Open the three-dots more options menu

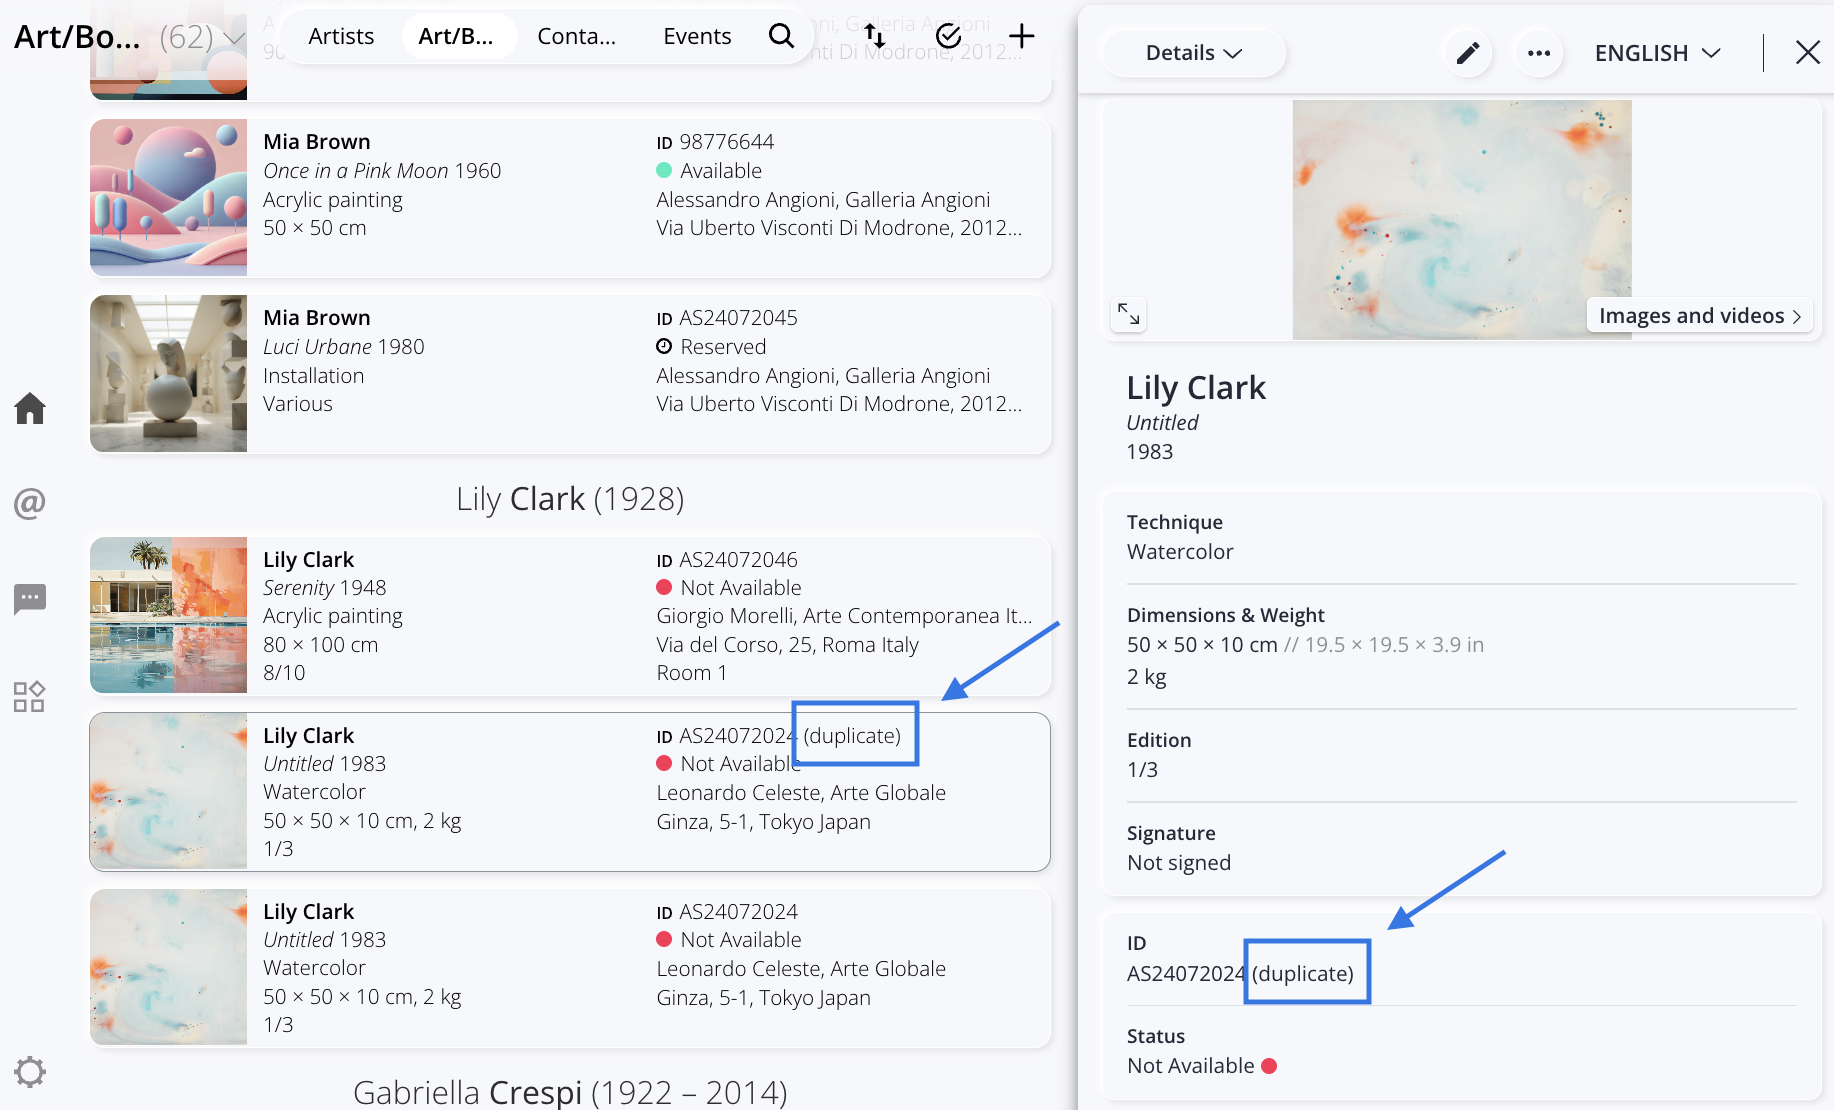[x=1539, y=53]
